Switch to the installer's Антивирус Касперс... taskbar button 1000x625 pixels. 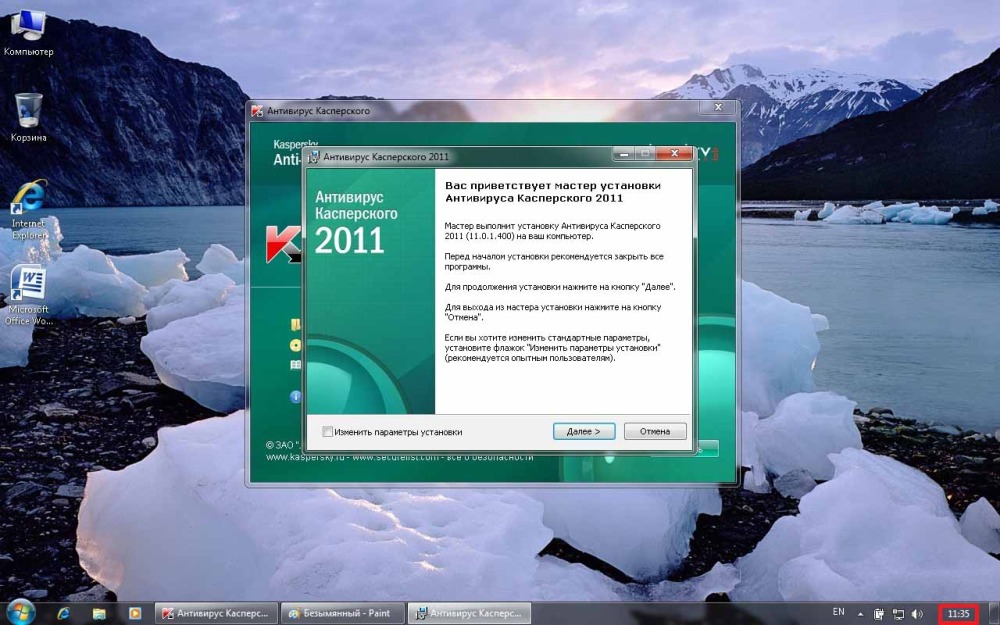(469, 614)
